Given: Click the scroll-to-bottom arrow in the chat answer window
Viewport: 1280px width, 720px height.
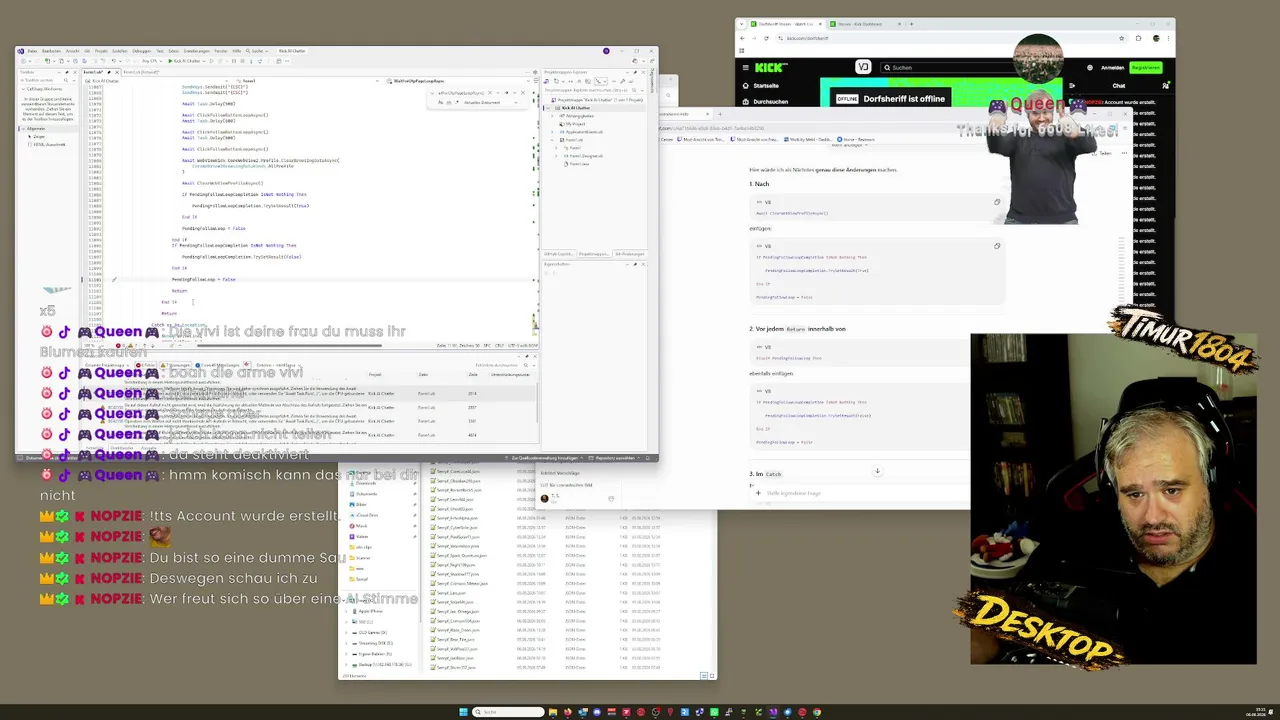Looking at the screenshot, I should (877, 471).
